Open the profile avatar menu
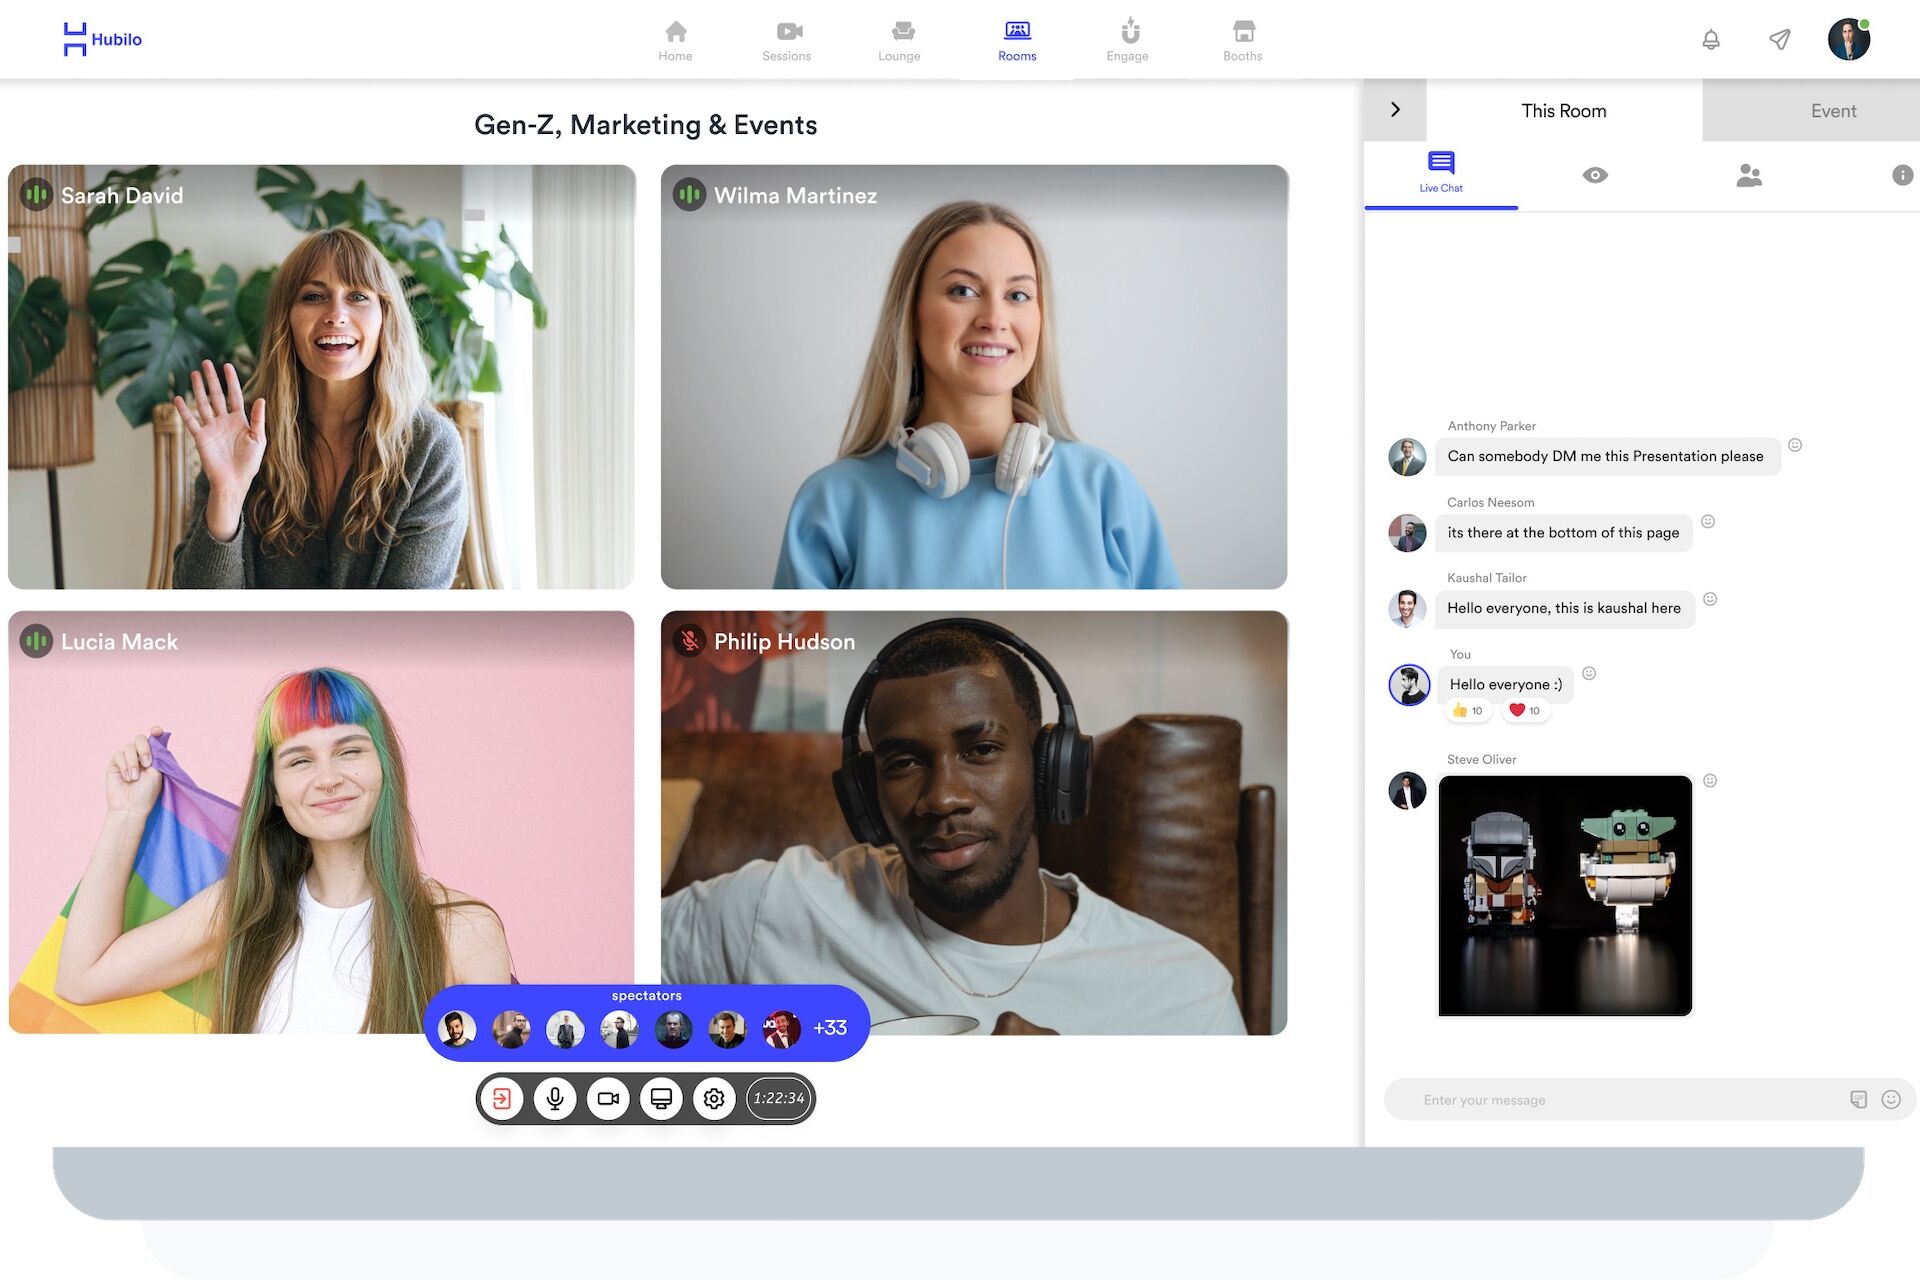Viewport: 1920px width, 1280px height. point(1849,39)
